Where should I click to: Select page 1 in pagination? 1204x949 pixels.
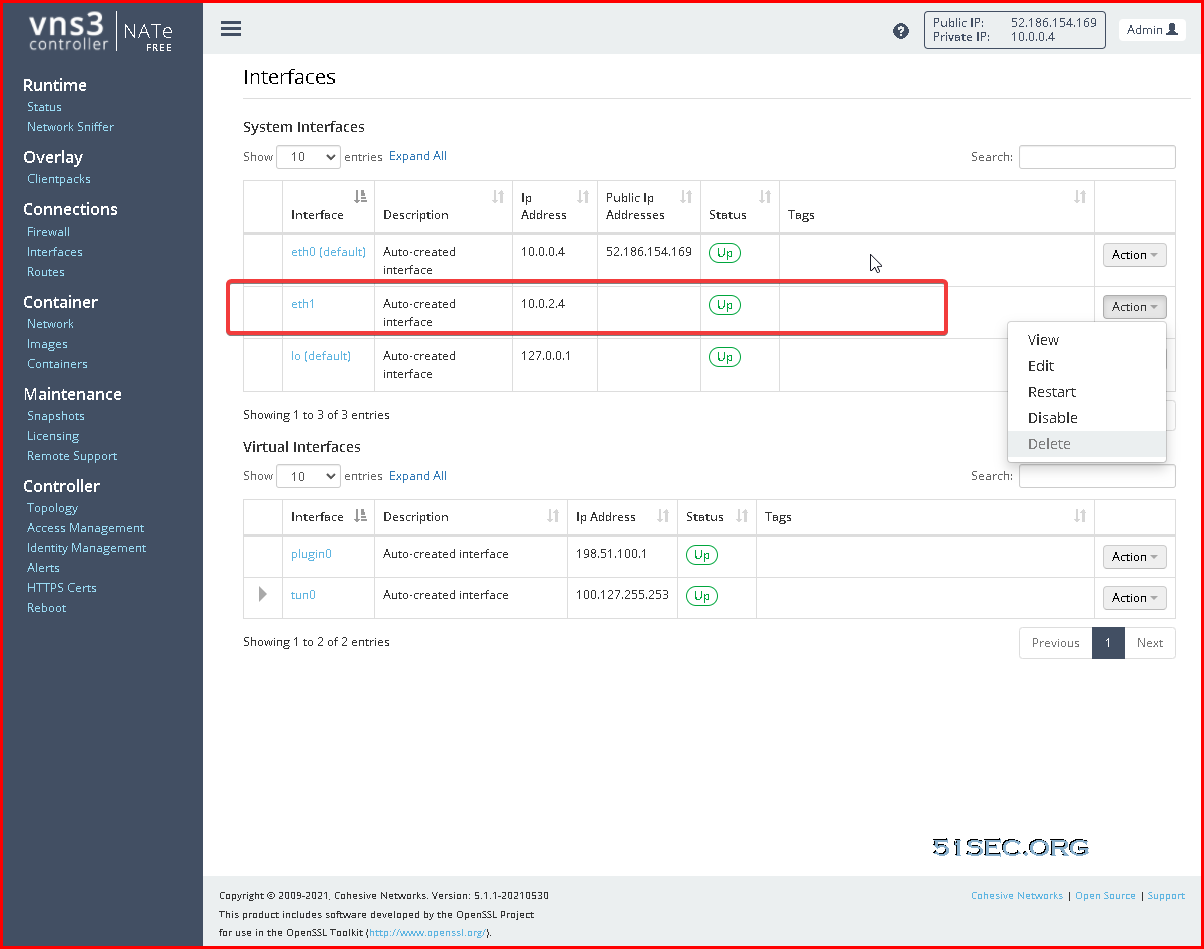click(1108, 643)
